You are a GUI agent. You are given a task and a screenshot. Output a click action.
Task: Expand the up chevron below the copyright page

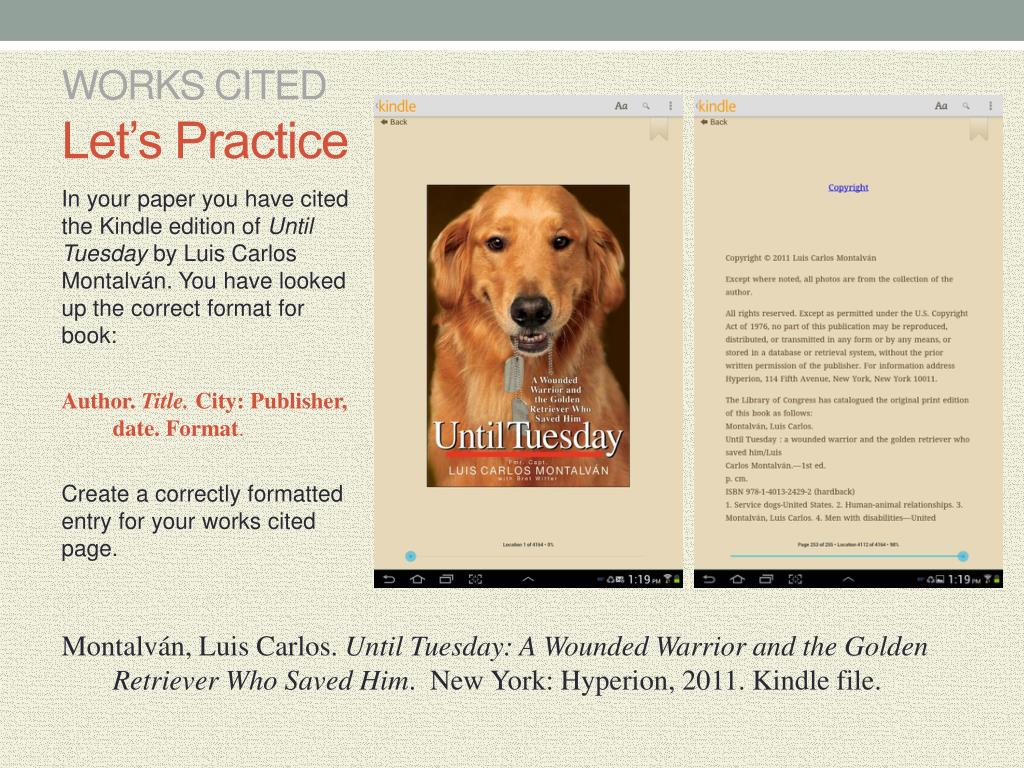click(848, 579)
